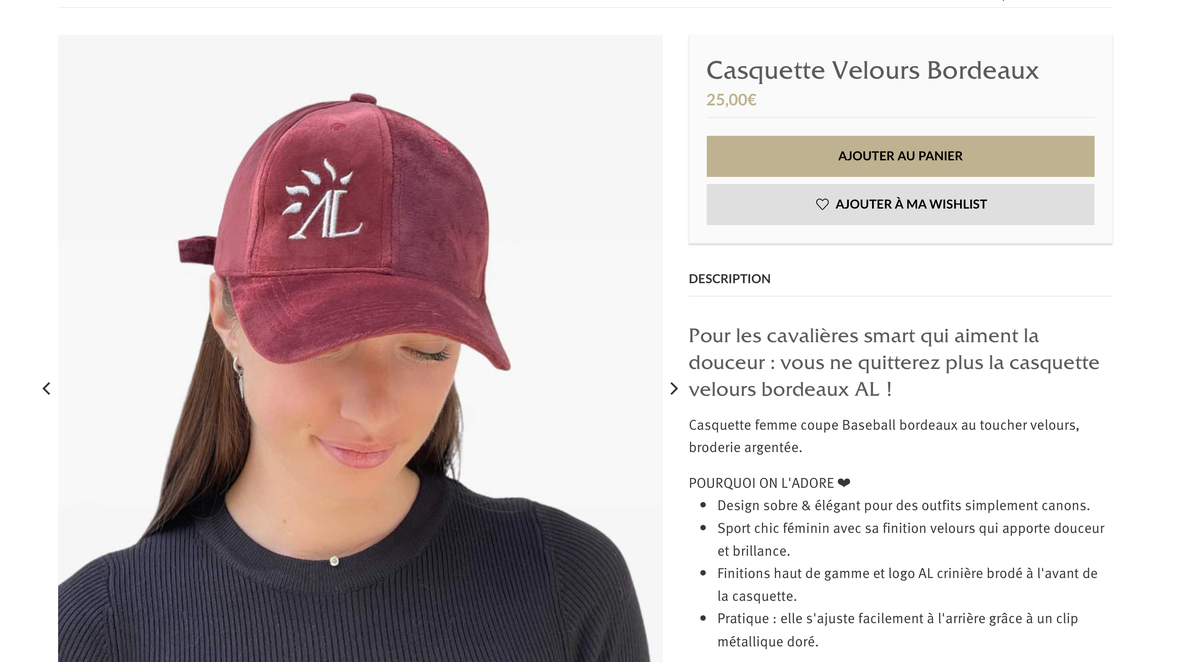1200x662 pixels.
Task: Click the 25,00€ price label
Action: tap(731, 100)
